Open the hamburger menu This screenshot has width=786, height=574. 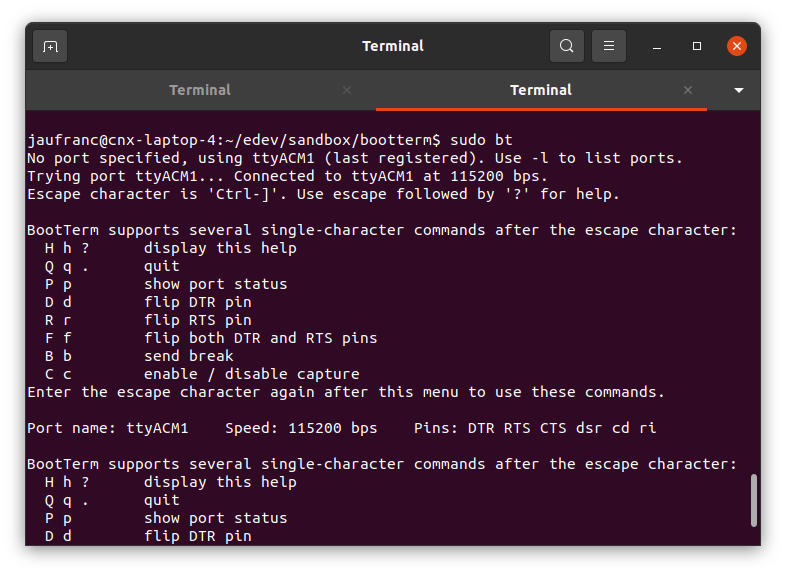click(609, 46)
